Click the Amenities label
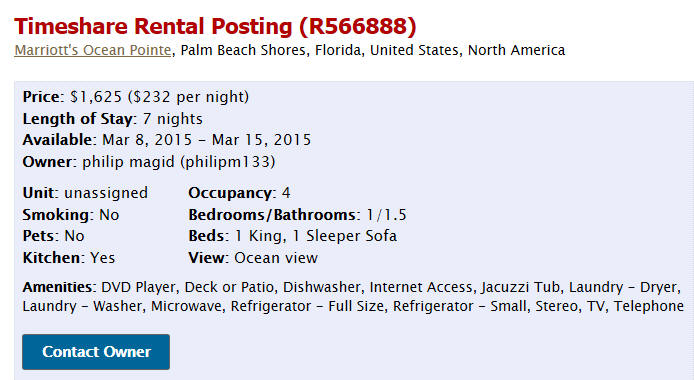694x380 pixels. pos(57,287)
